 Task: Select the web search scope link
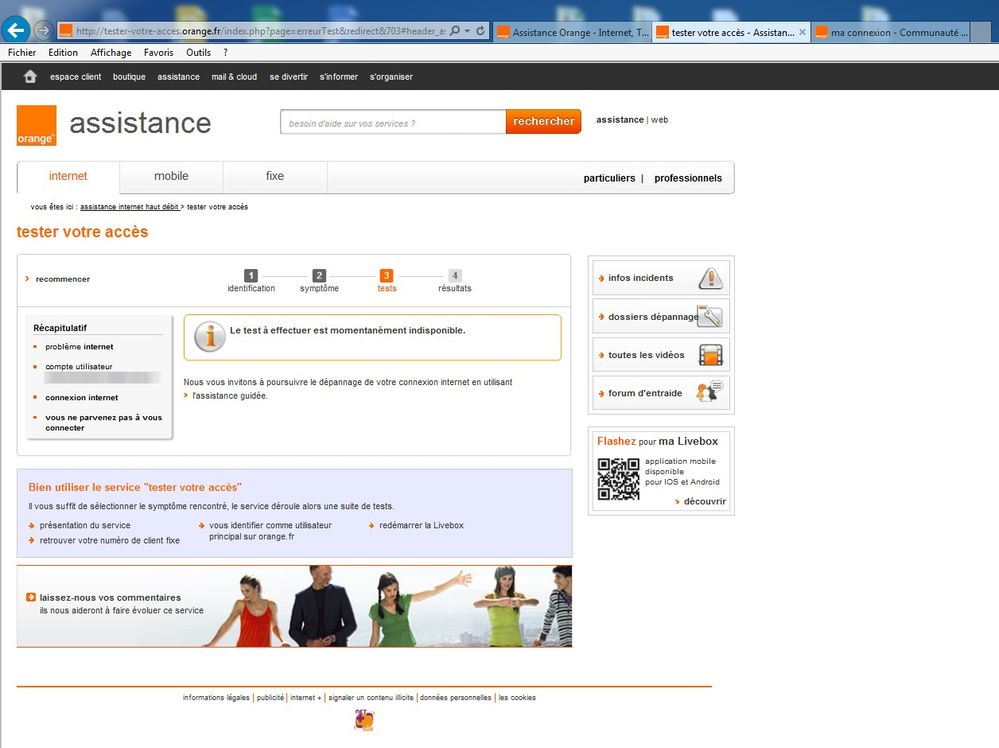(x=659, y=120)
